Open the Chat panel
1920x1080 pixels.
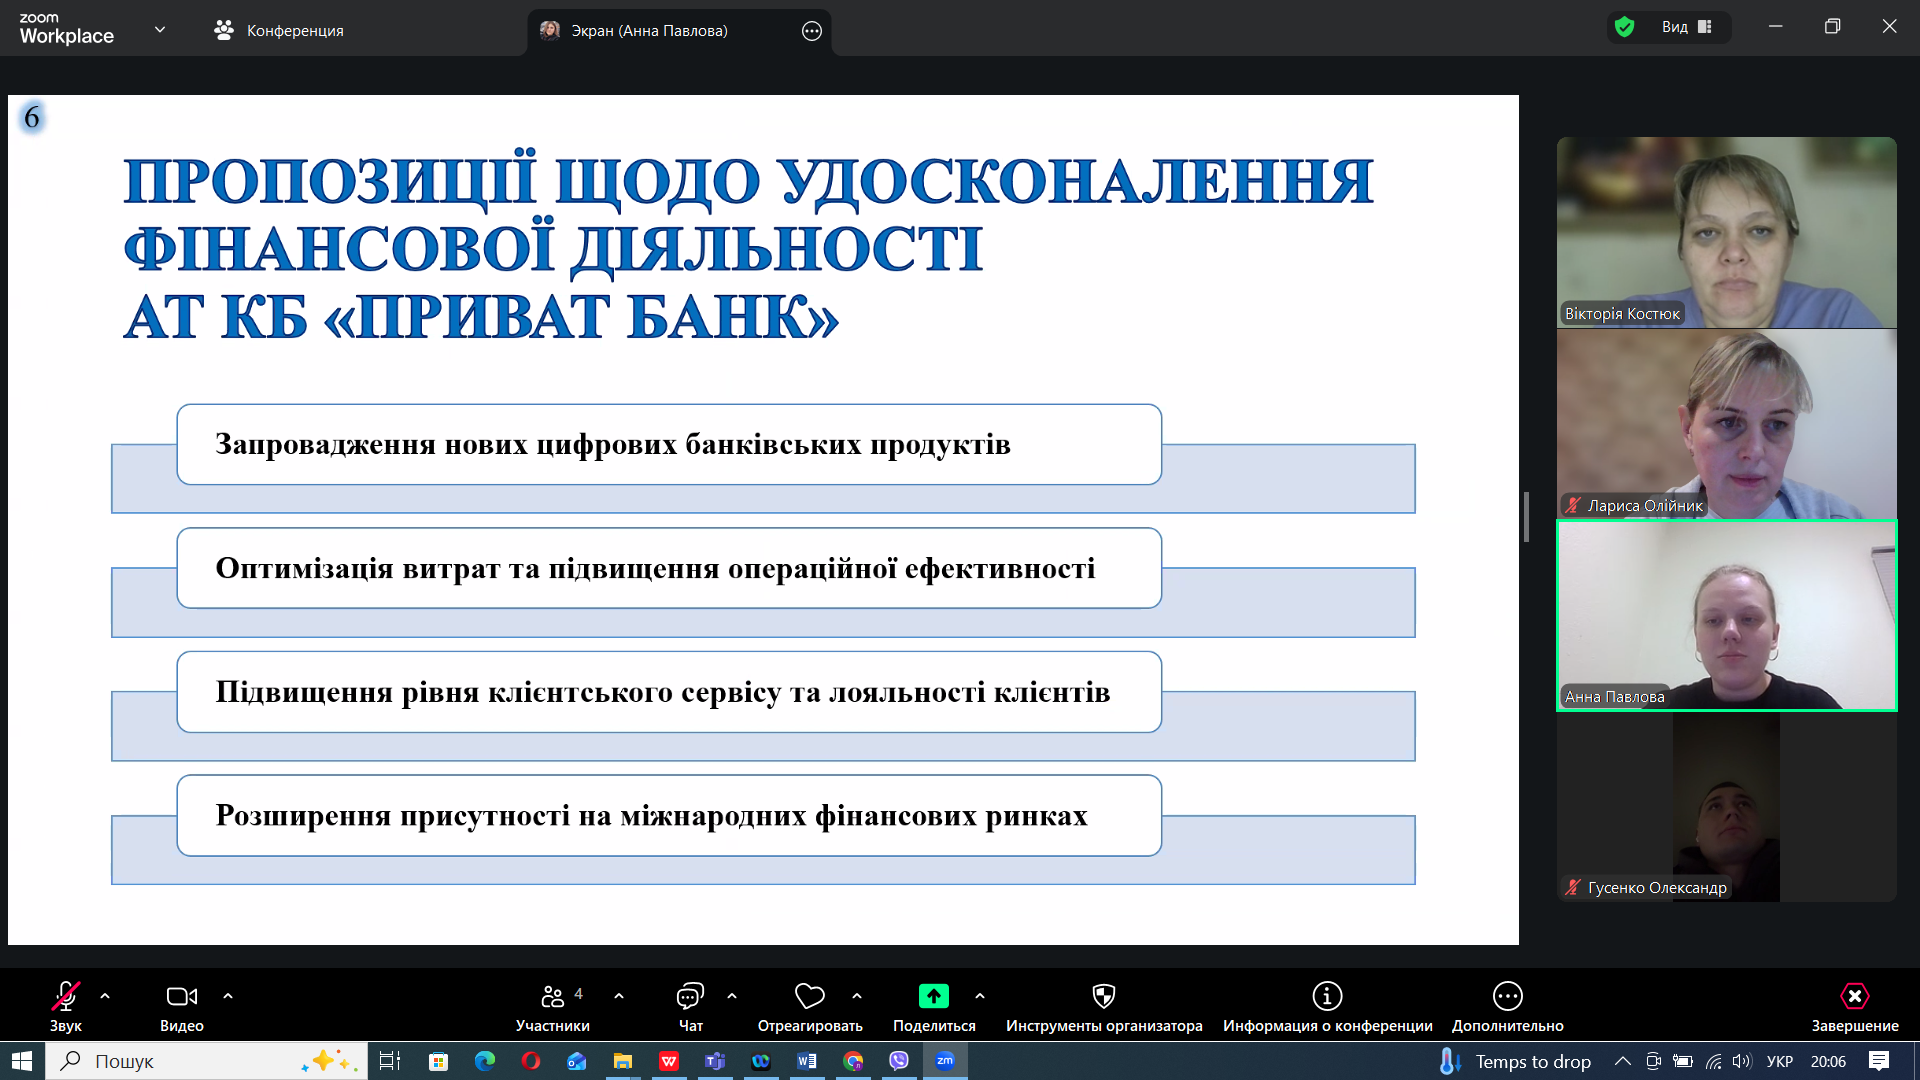point(690,996)
